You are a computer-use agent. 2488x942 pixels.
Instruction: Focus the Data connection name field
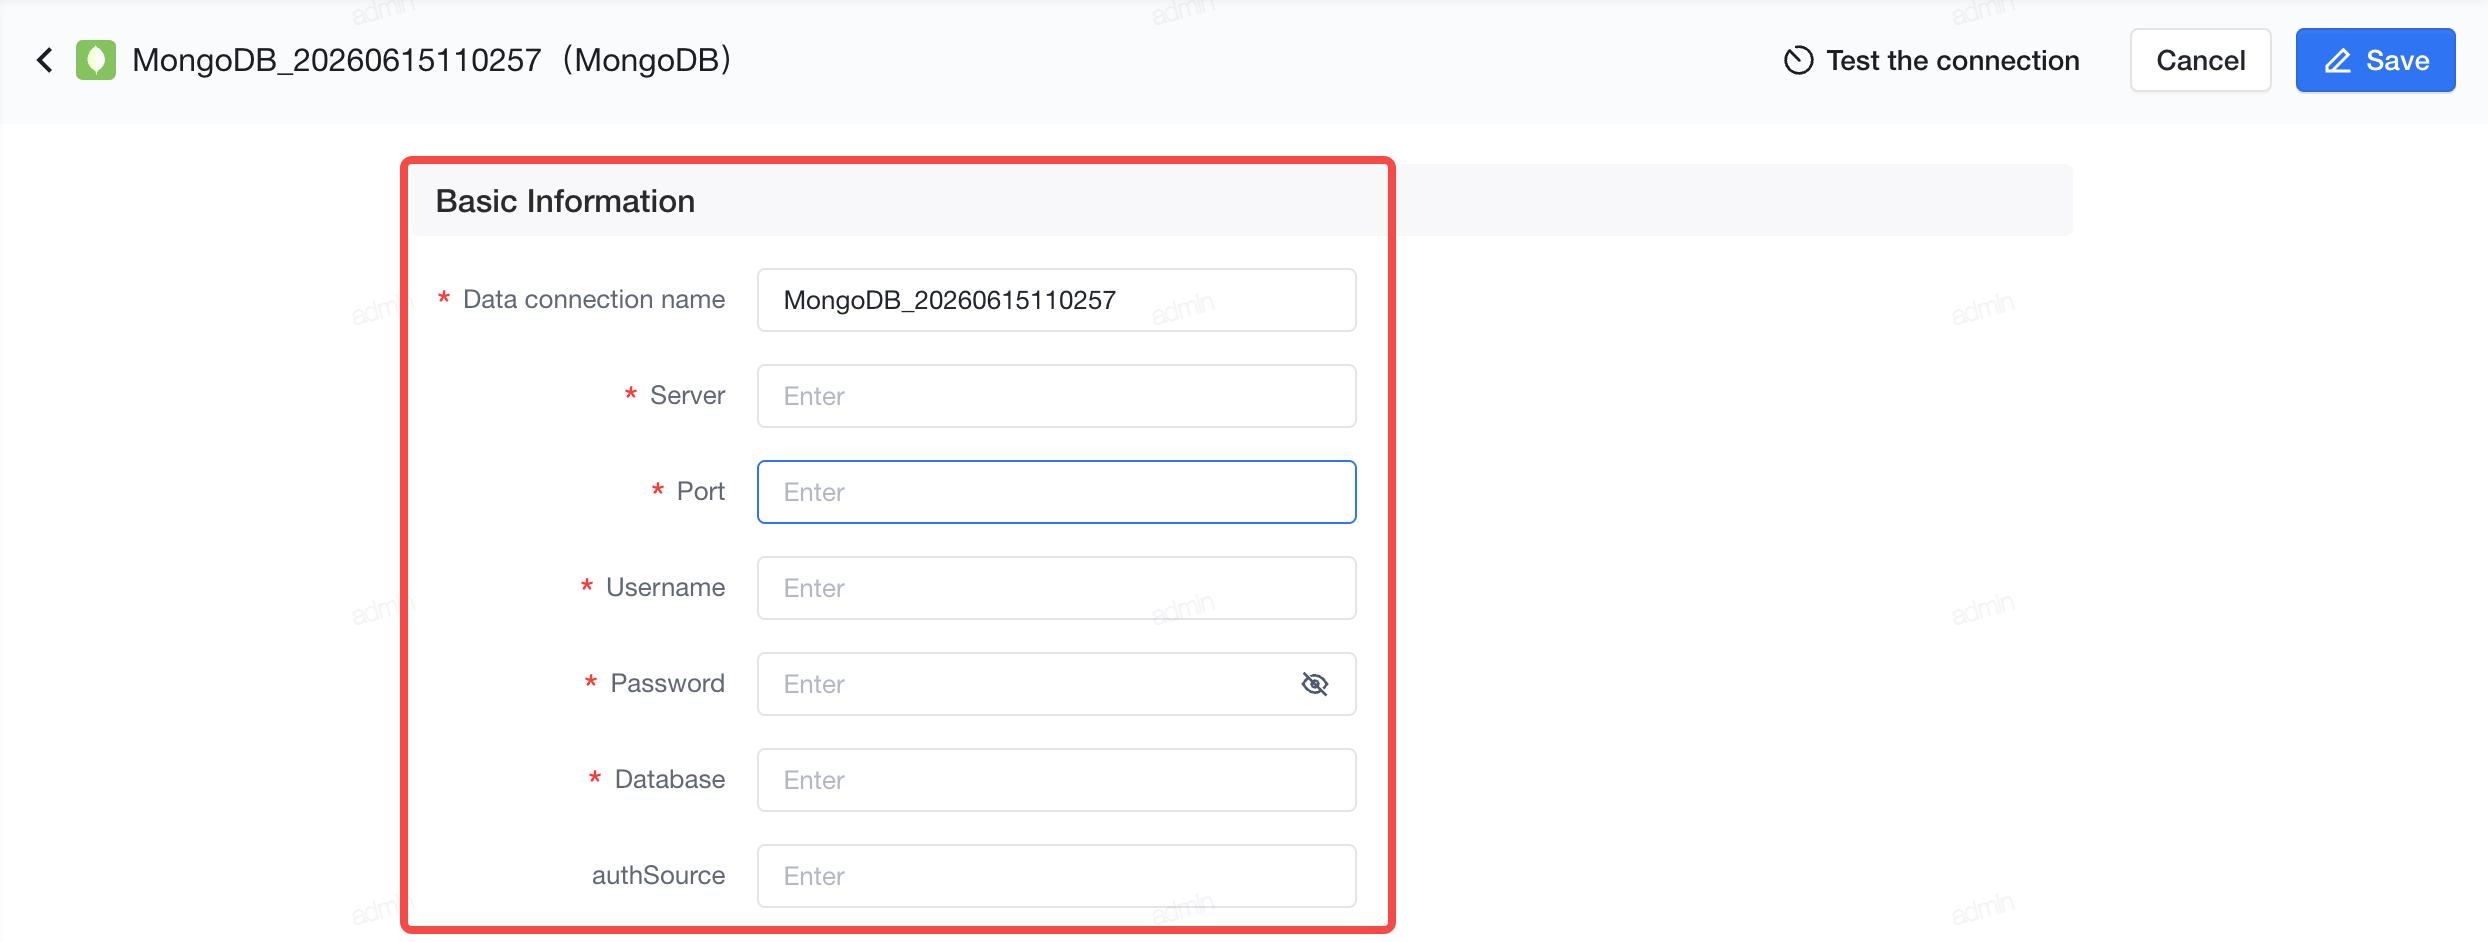coord(1056,300)
